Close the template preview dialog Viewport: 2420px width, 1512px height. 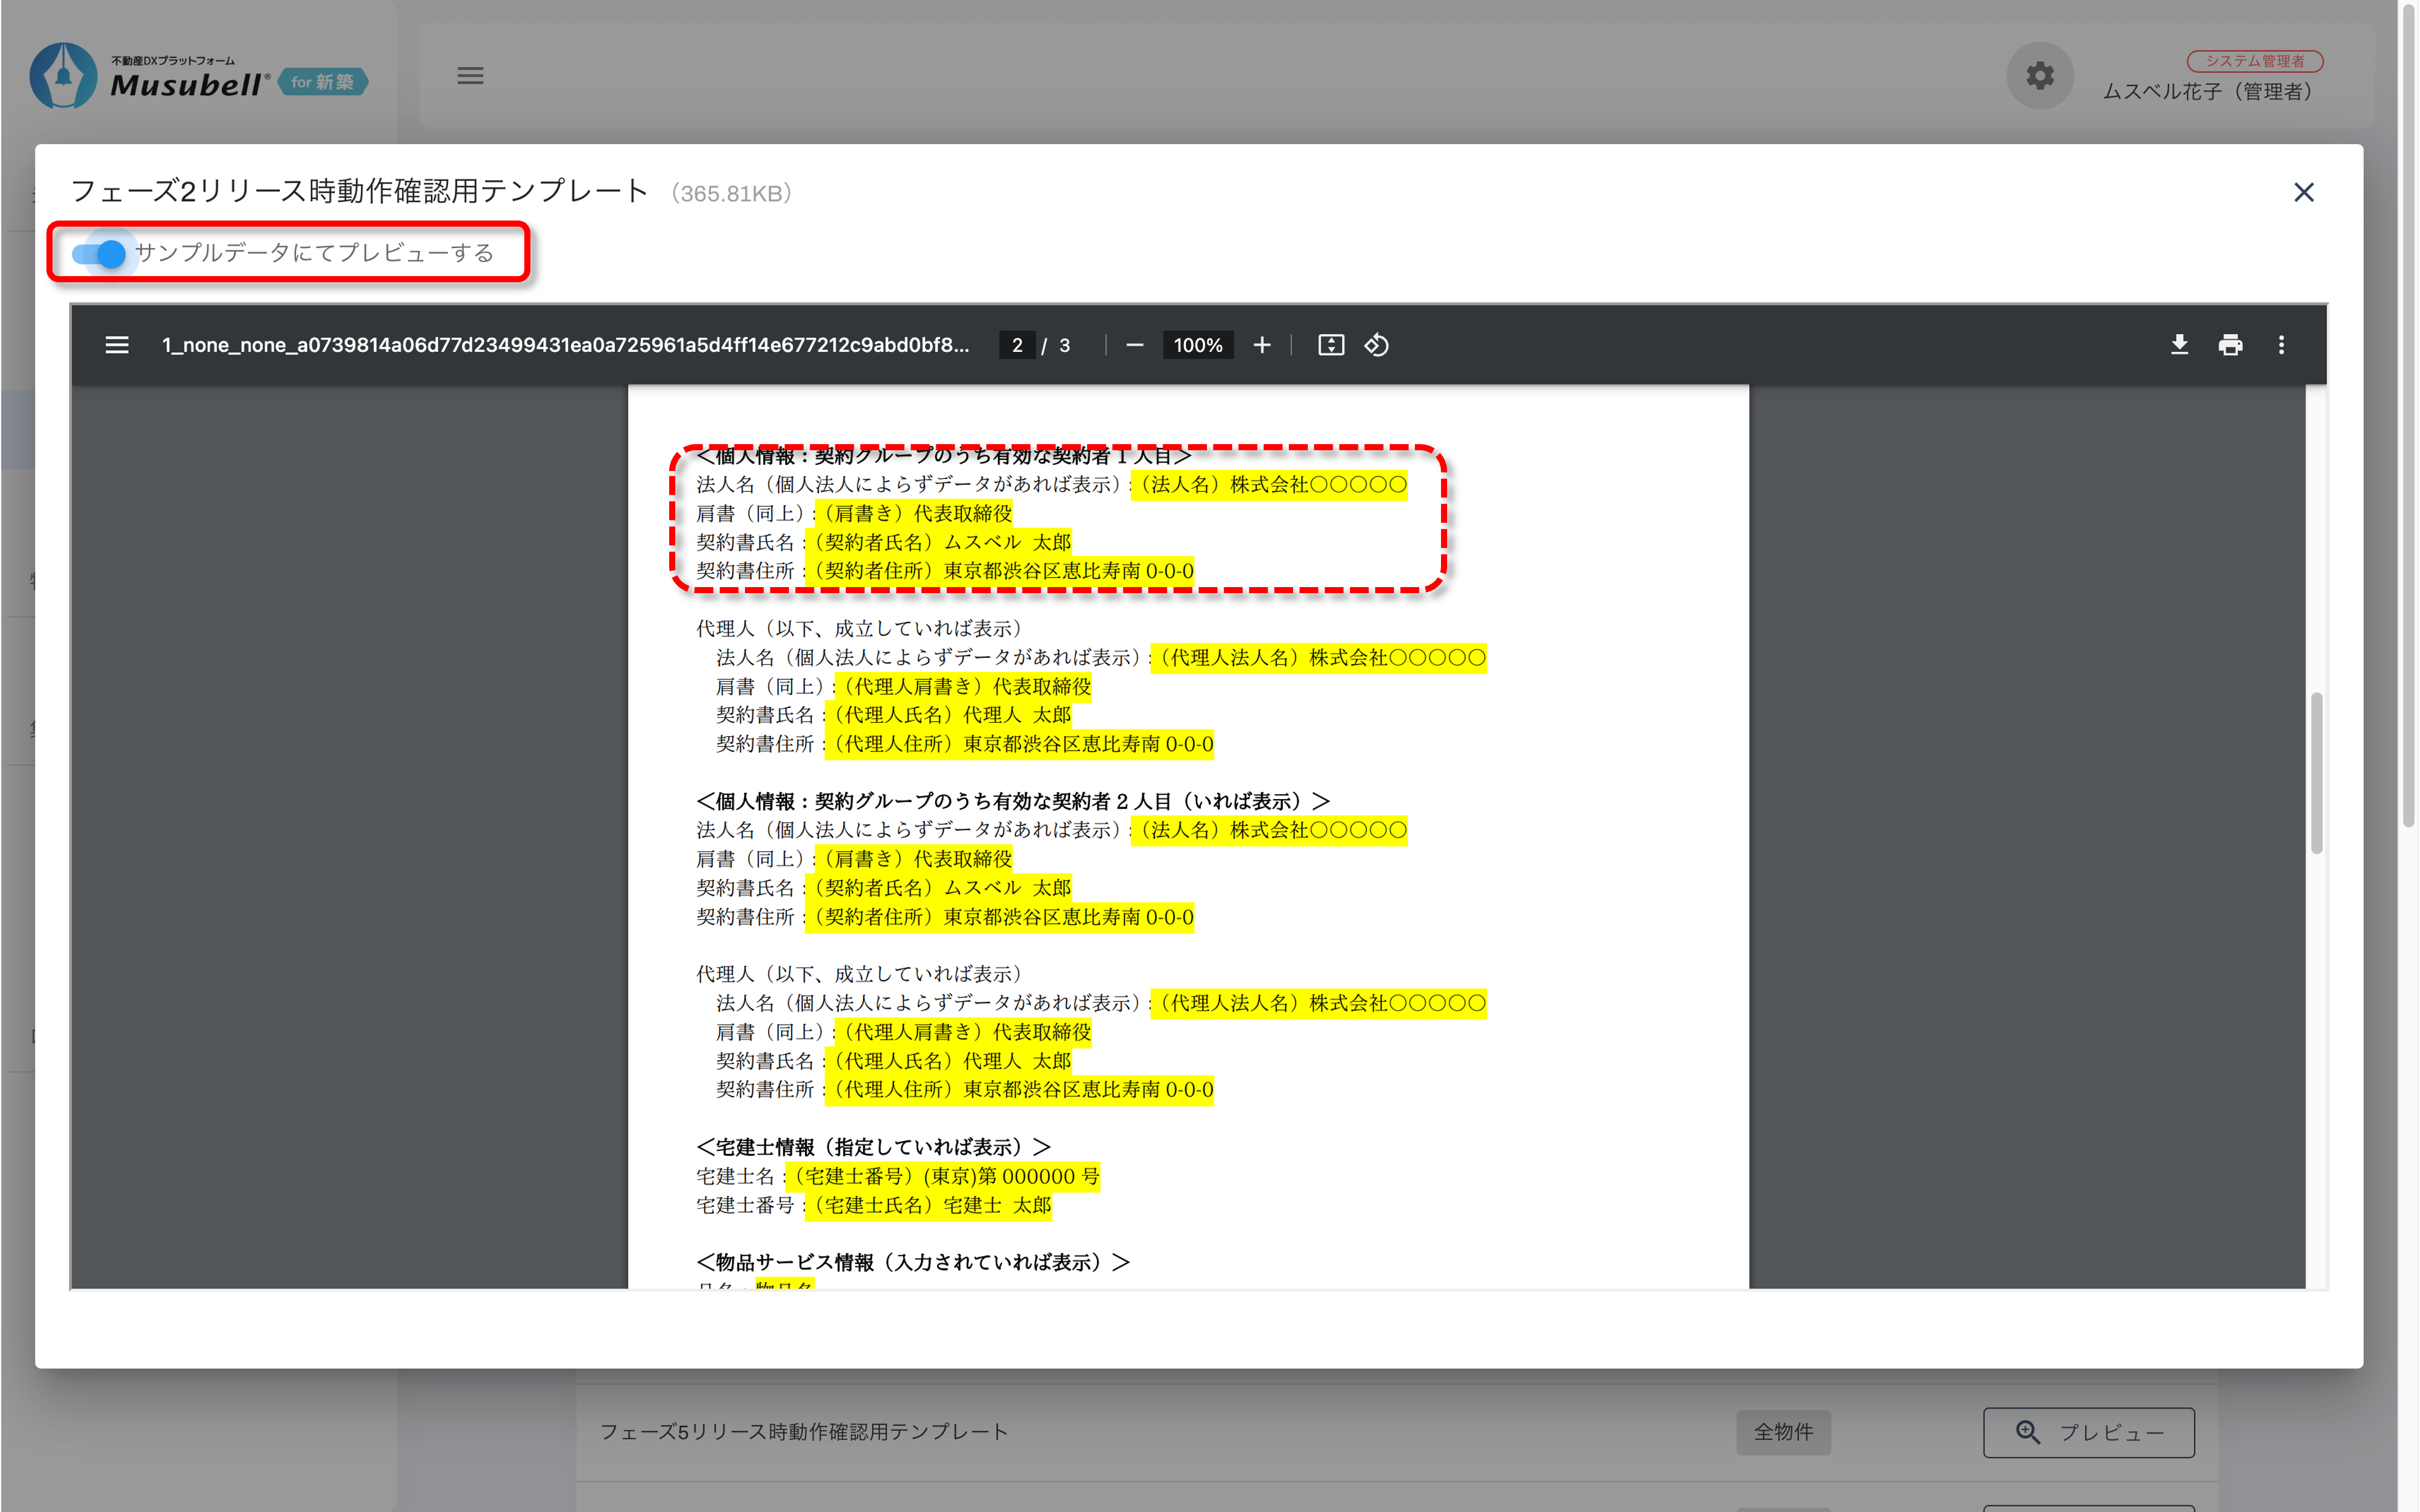[2303, 192]
